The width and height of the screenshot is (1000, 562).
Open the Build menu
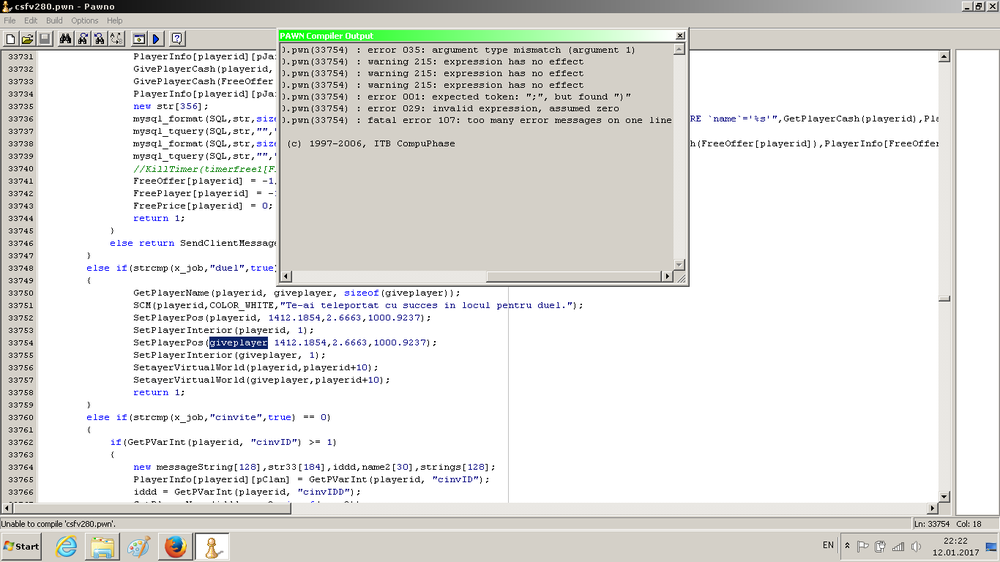pyautogui.click(x=54, y=20)
